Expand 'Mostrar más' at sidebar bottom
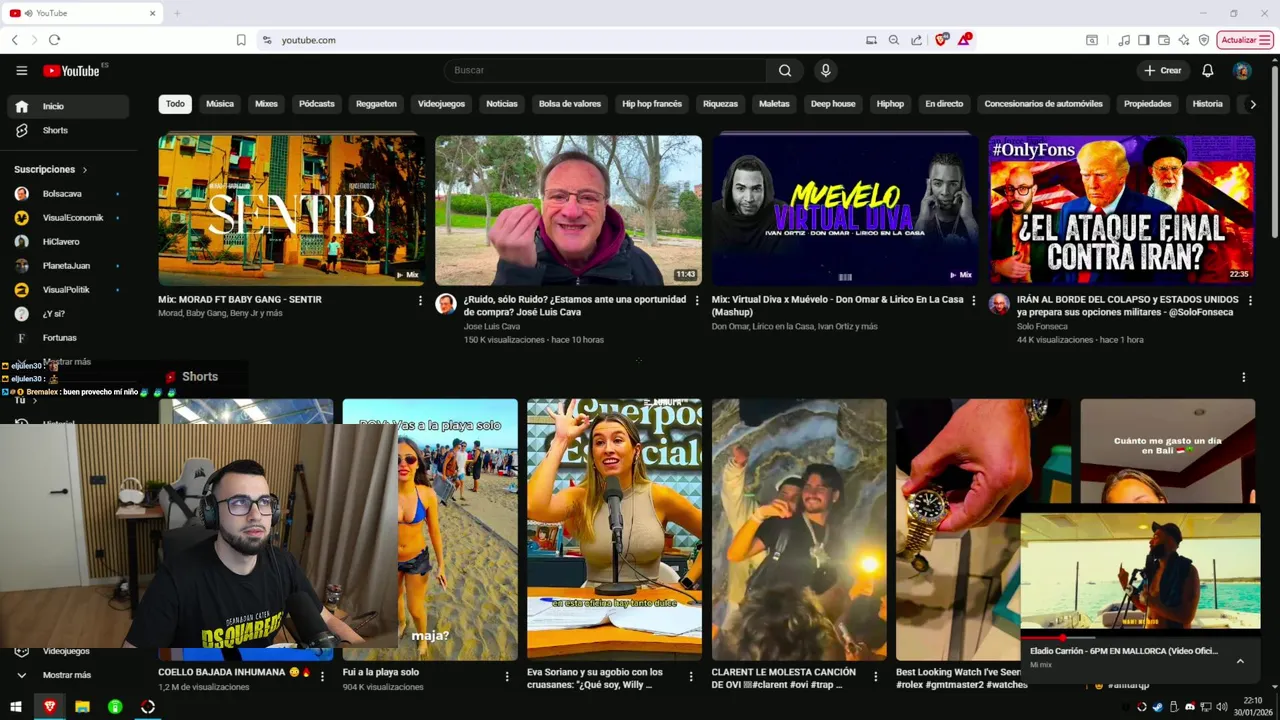 click(66, 675)
